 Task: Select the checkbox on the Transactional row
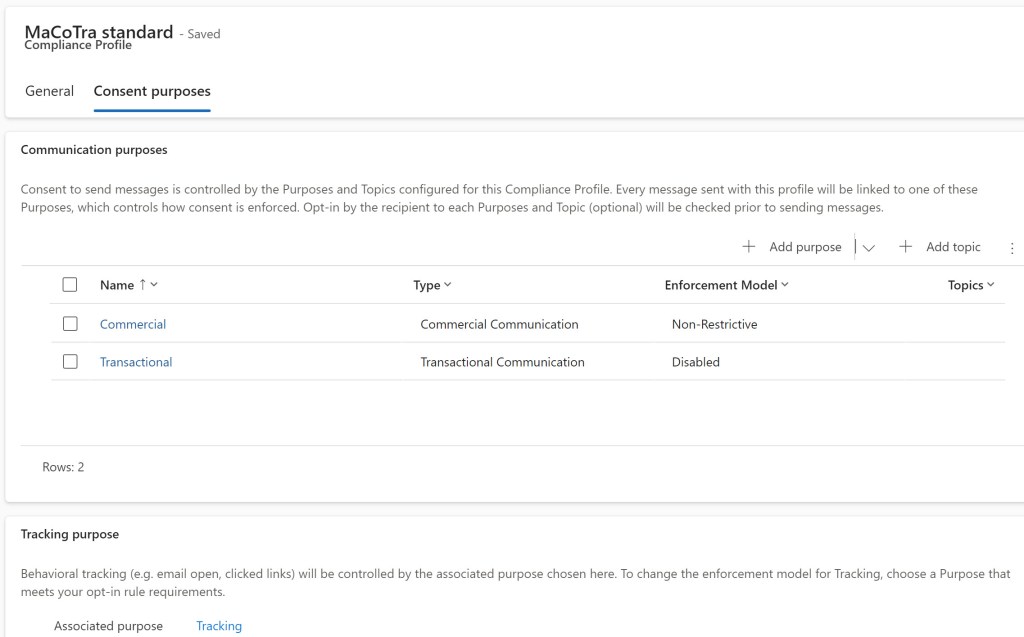click(70, 361)
